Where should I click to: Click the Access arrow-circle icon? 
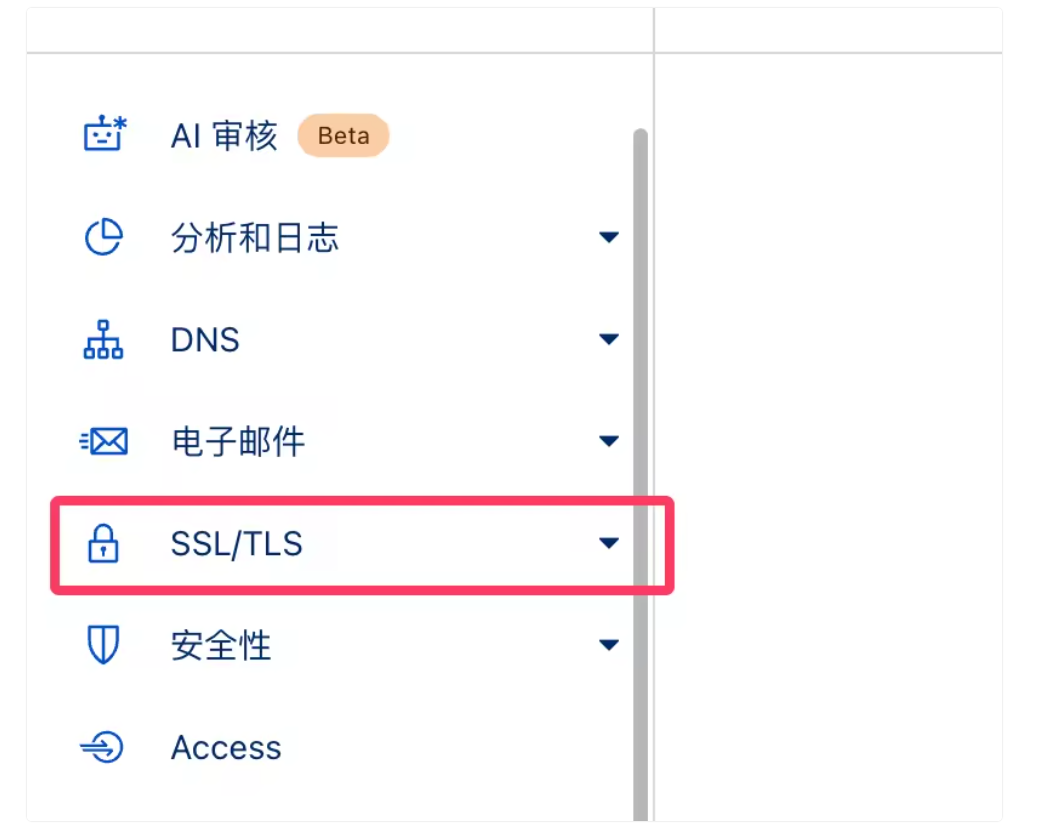(102, 748)
